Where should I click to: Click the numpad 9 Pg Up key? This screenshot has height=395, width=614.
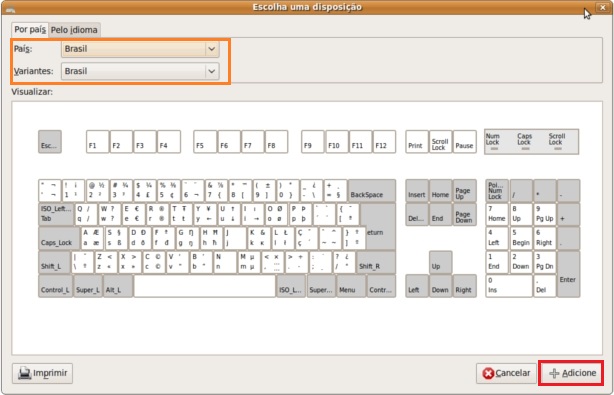pyautogui.click(x=545, y=215)
